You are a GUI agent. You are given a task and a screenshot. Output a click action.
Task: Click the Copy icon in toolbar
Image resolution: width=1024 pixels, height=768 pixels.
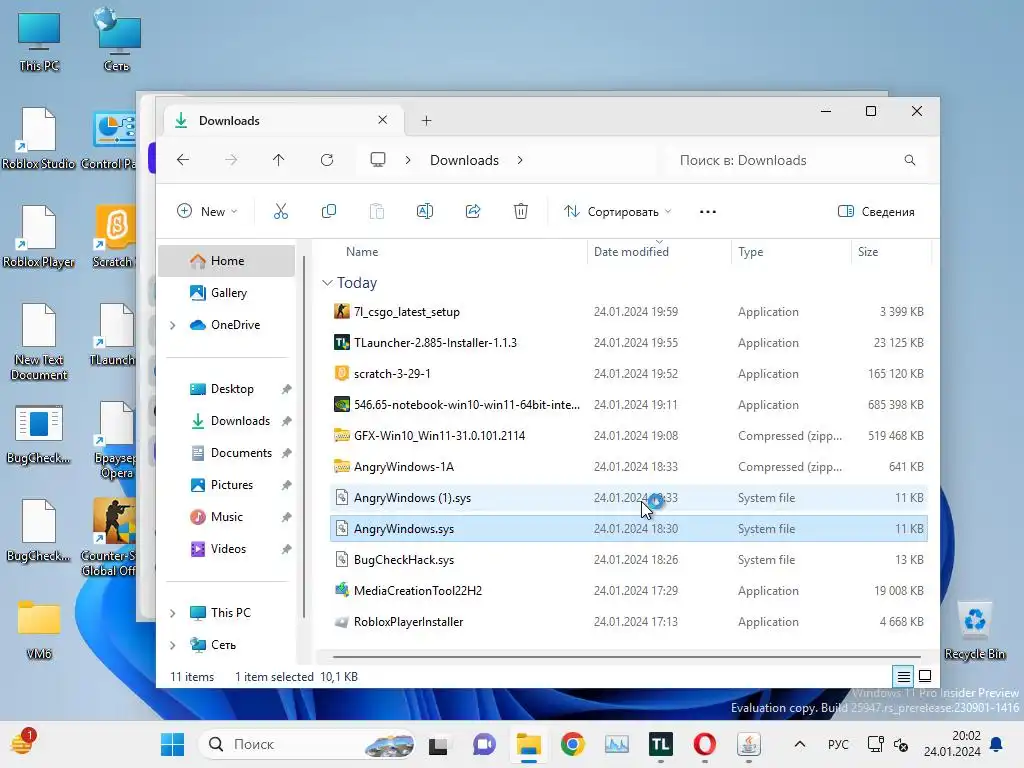pyautogui.click(x=328, y=212)
